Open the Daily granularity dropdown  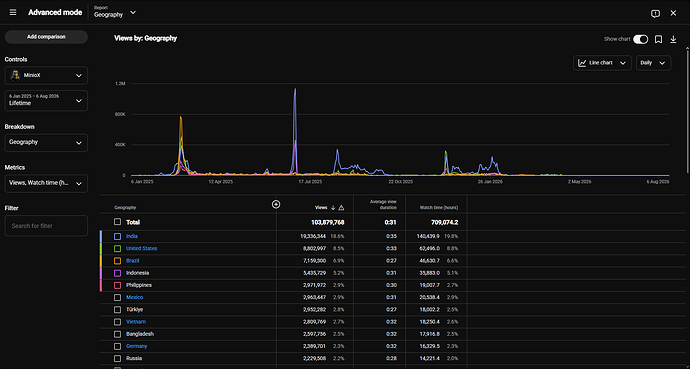[653, 63]
